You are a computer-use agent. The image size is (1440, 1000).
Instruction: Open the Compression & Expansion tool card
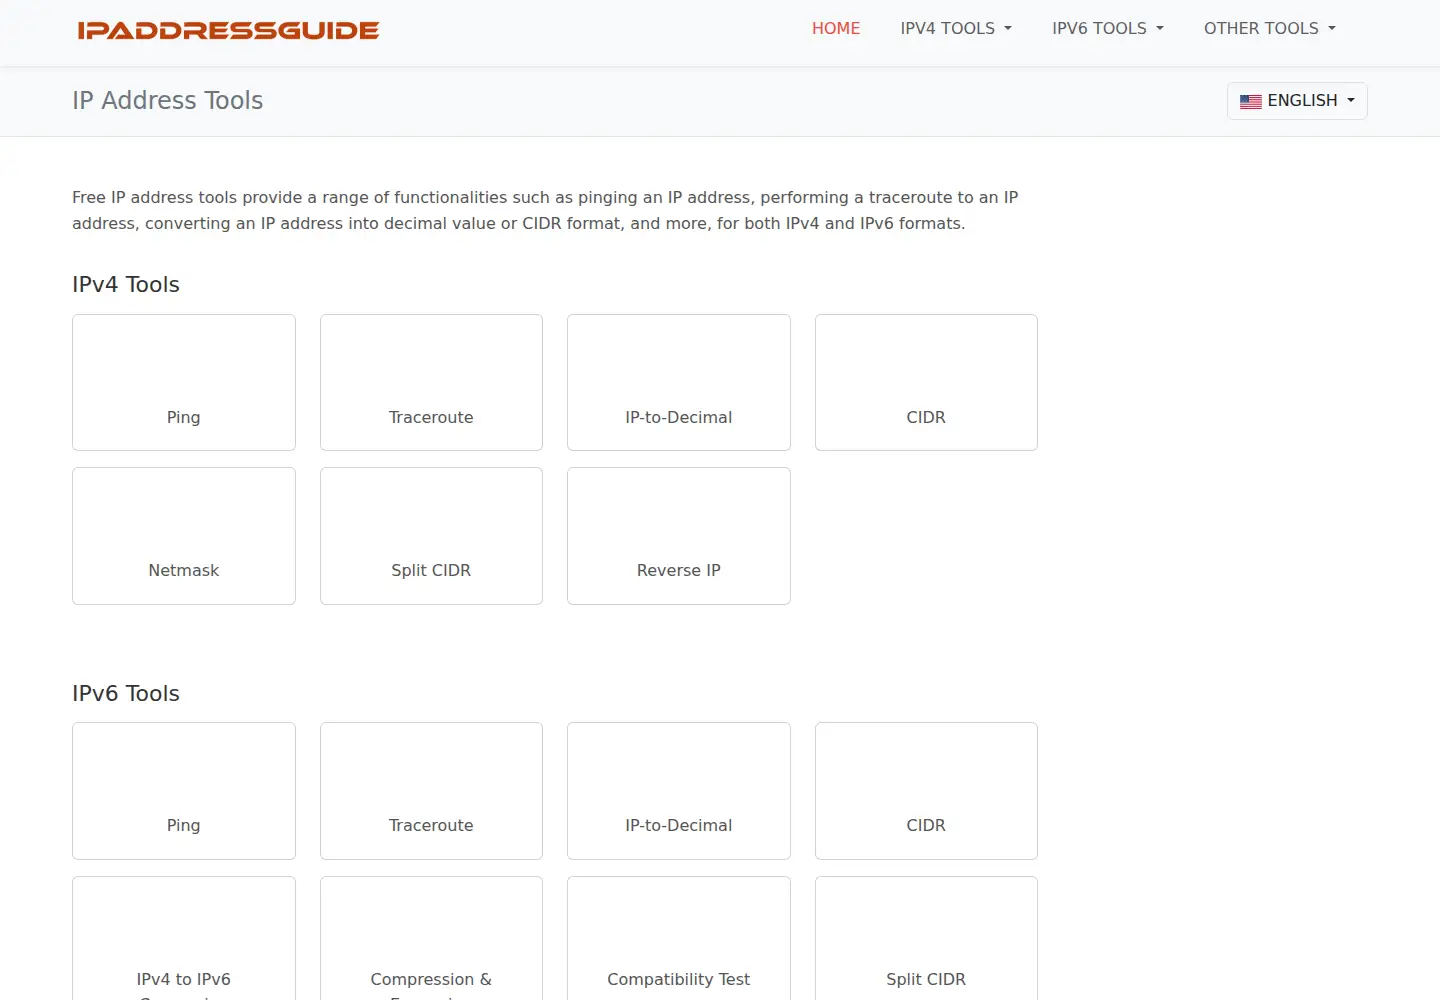coord(431,938)
